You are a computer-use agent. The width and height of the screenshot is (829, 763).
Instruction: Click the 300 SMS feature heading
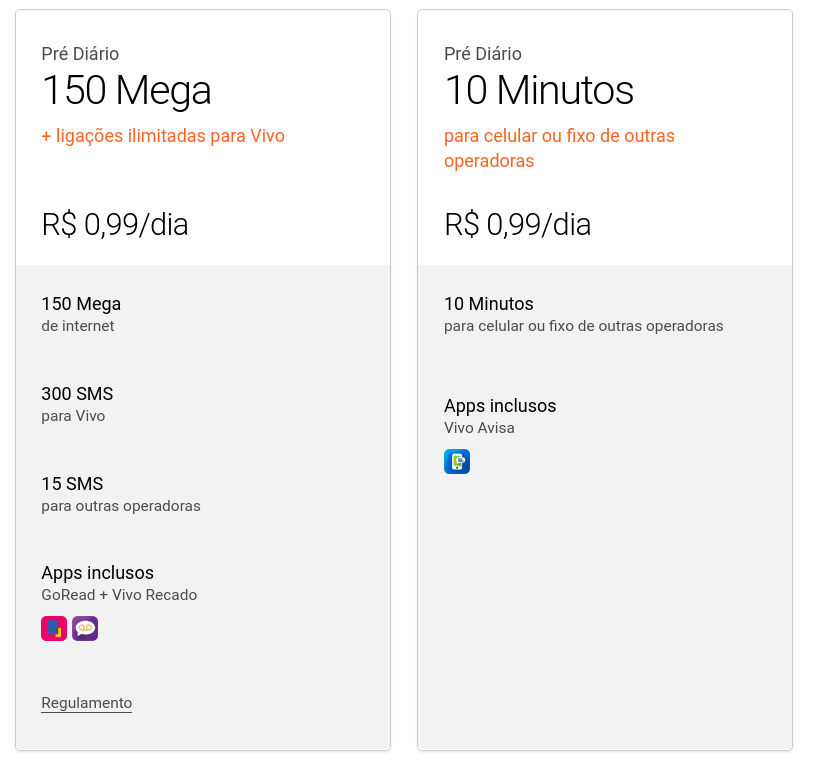[77, 394]
